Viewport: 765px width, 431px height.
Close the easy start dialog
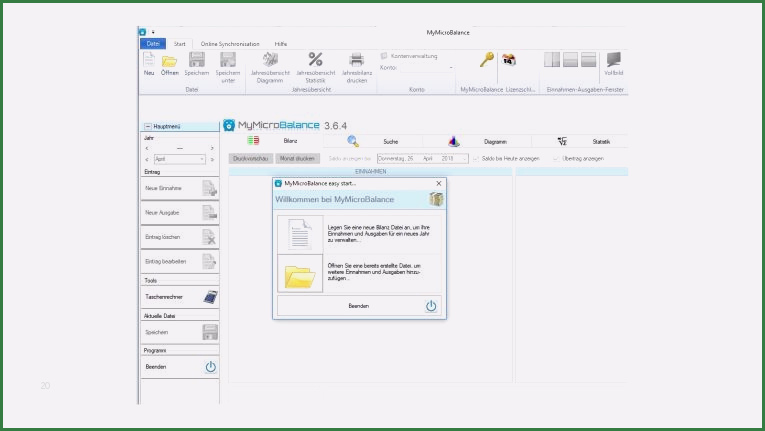(x=439, y=184)
